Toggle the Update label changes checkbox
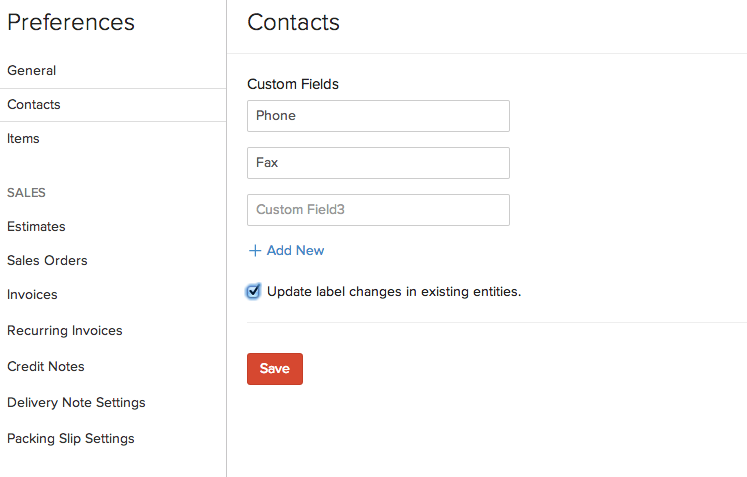 coord(254,292)
